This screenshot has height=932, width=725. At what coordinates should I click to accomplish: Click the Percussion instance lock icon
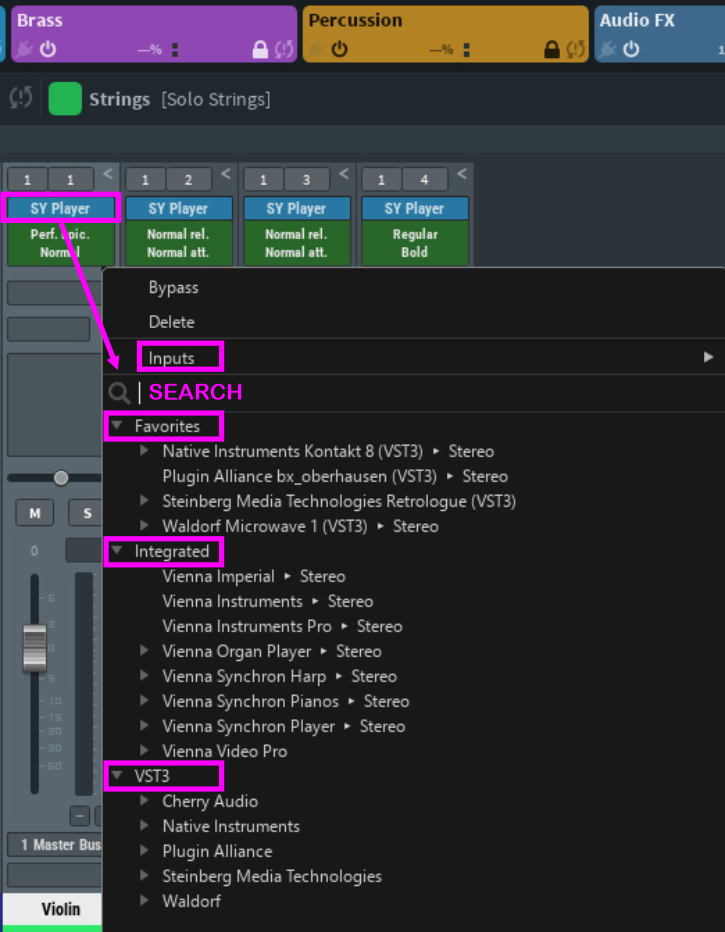[x=551, y=49]
